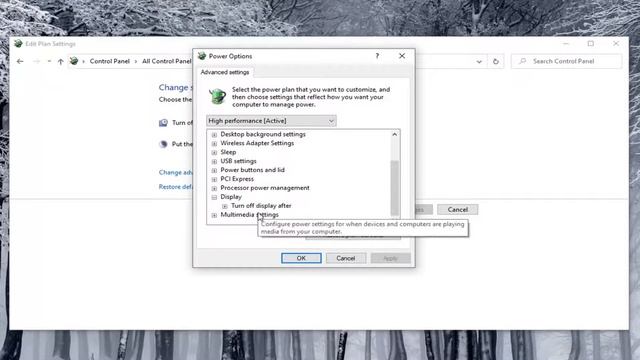Maximize the Edit Plan Settings window

(591, 44)
